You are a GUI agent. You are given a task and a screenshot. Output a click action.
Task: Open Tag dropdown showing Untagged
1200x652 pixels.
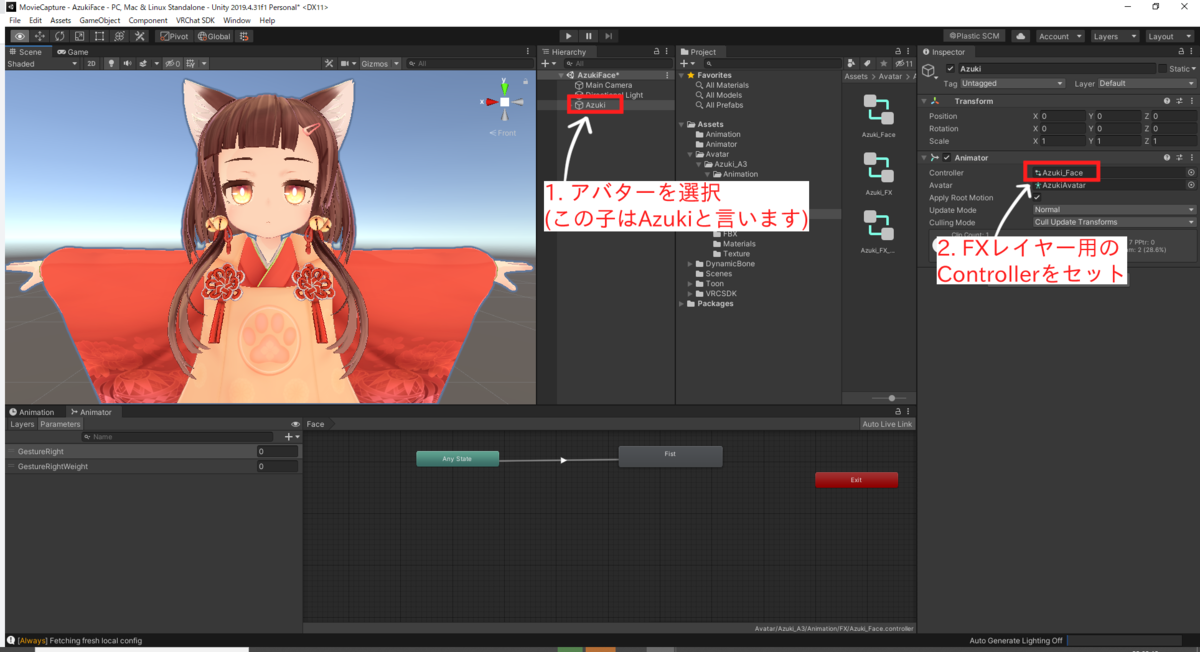coord(1014,84)
